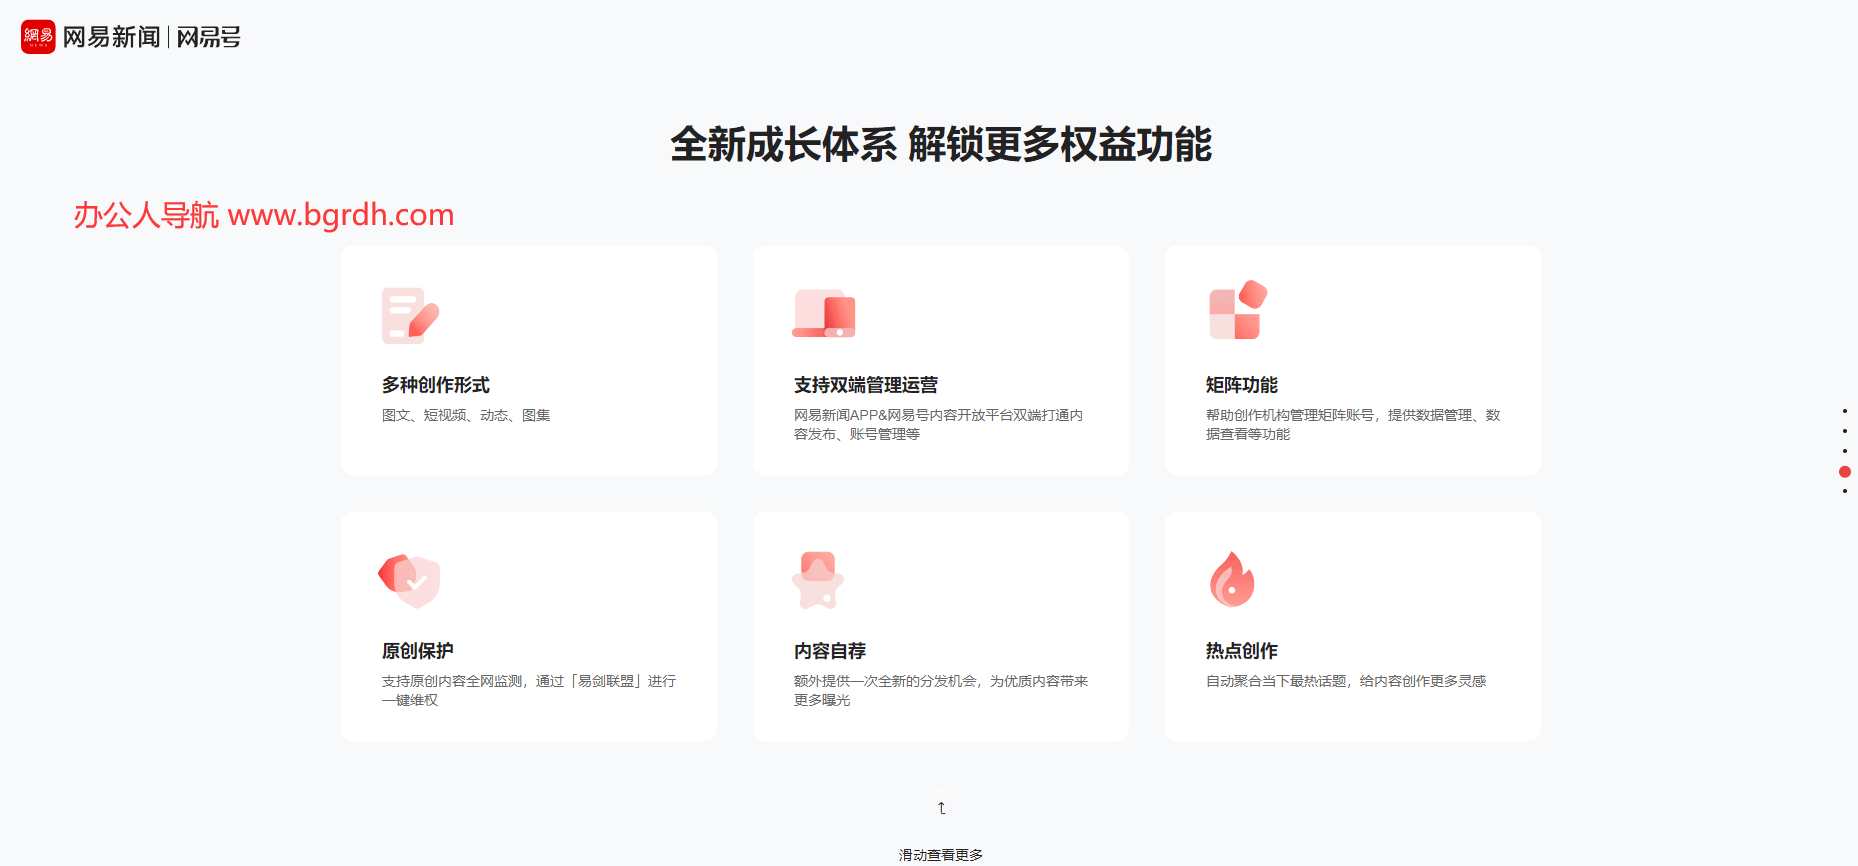Click the 内容自荐 star icon
The image size is (1858, 866).
[x=818, y=580]
